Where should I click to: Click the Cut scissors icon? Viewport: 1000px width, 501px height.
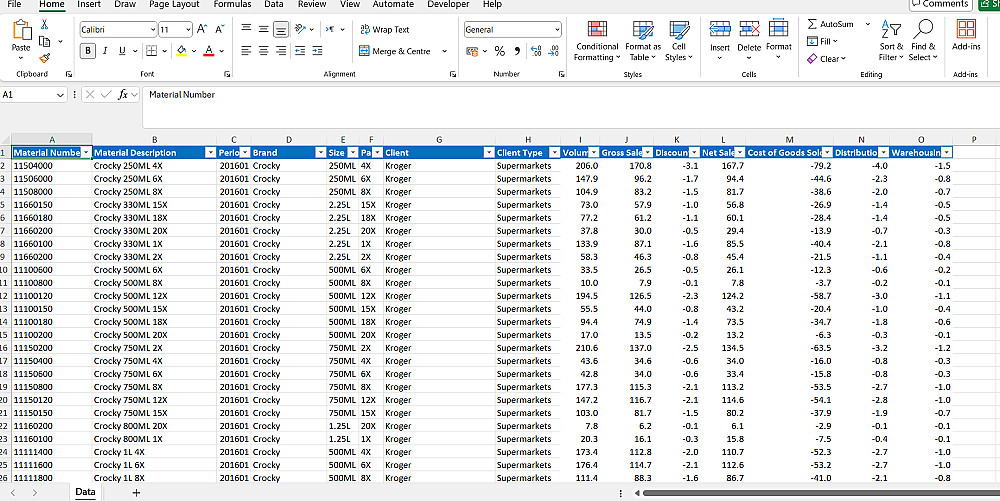45,24
